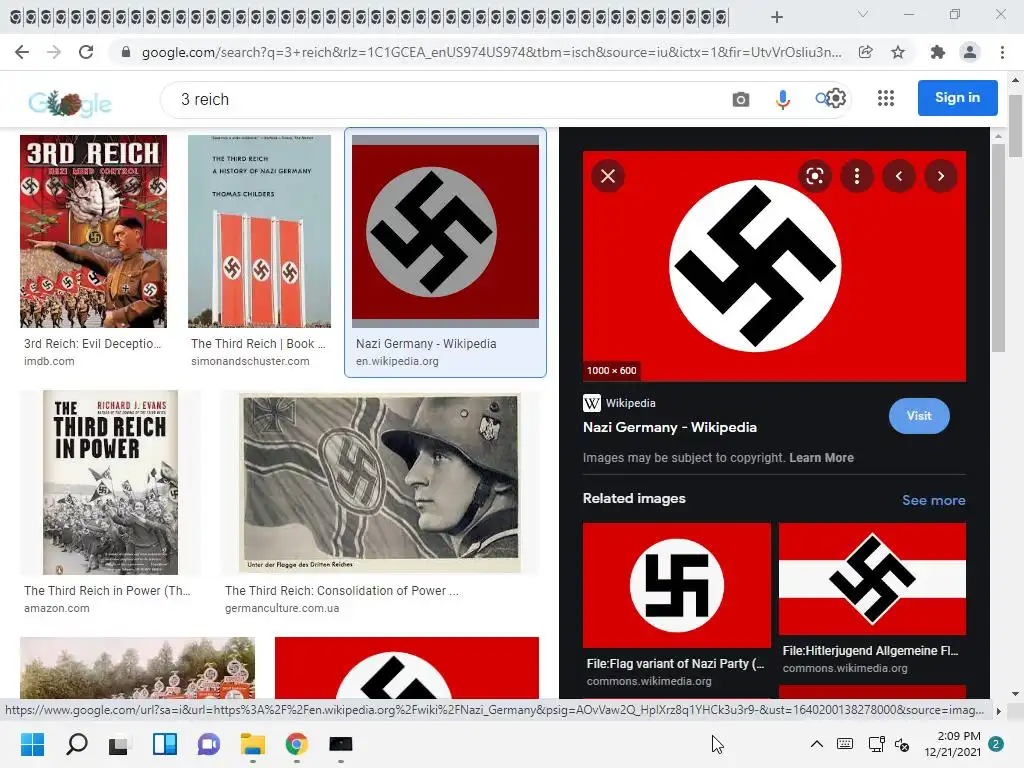Image resolution: width=1024 pixels, height=768 pixels.
Task: Search inside image with Lens icon
Action: click(814, 176)
